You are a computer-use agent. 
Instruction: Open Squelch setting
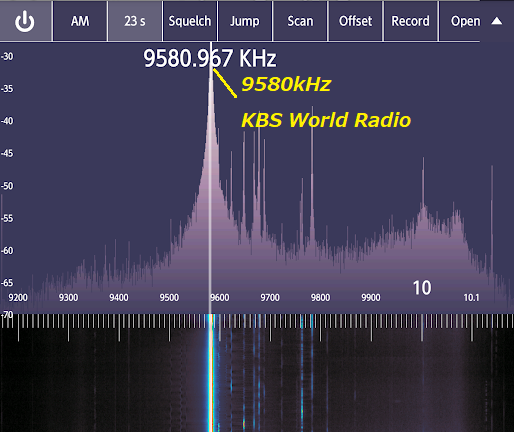(x=190, y=21)
